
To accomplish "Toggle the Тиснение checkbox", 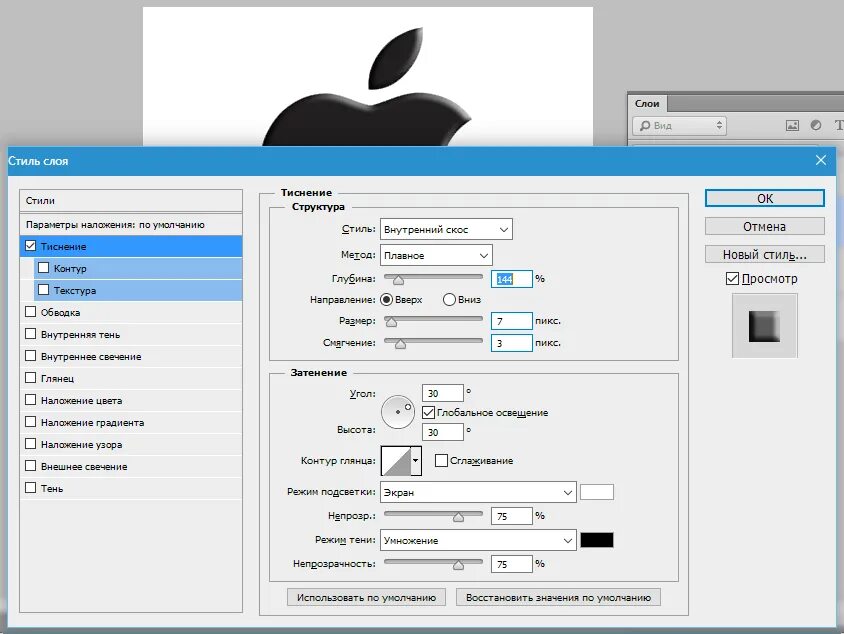I will pyautogui.click(x=31, y=246).
